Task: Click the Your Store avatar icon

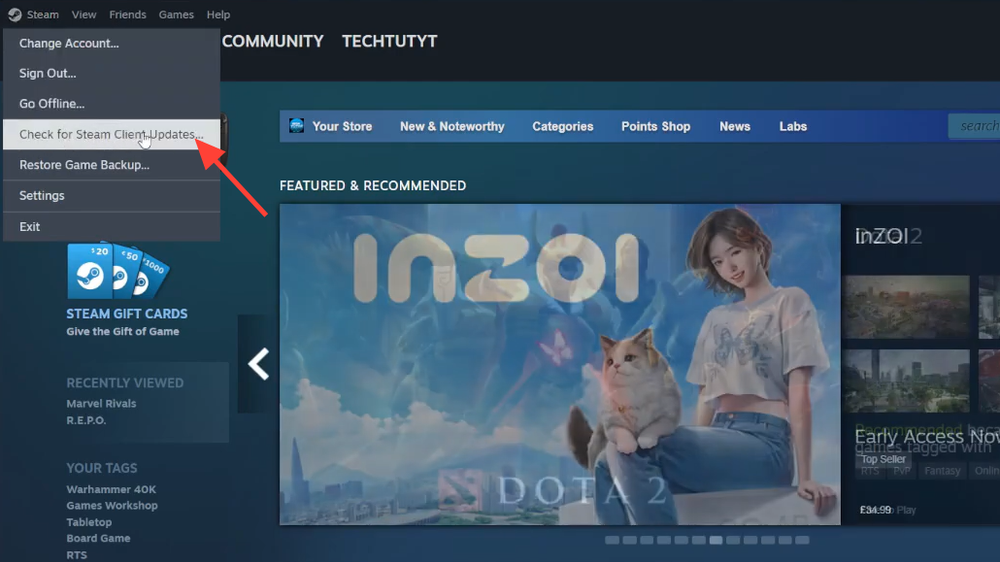Action: (x=297, y=126)
